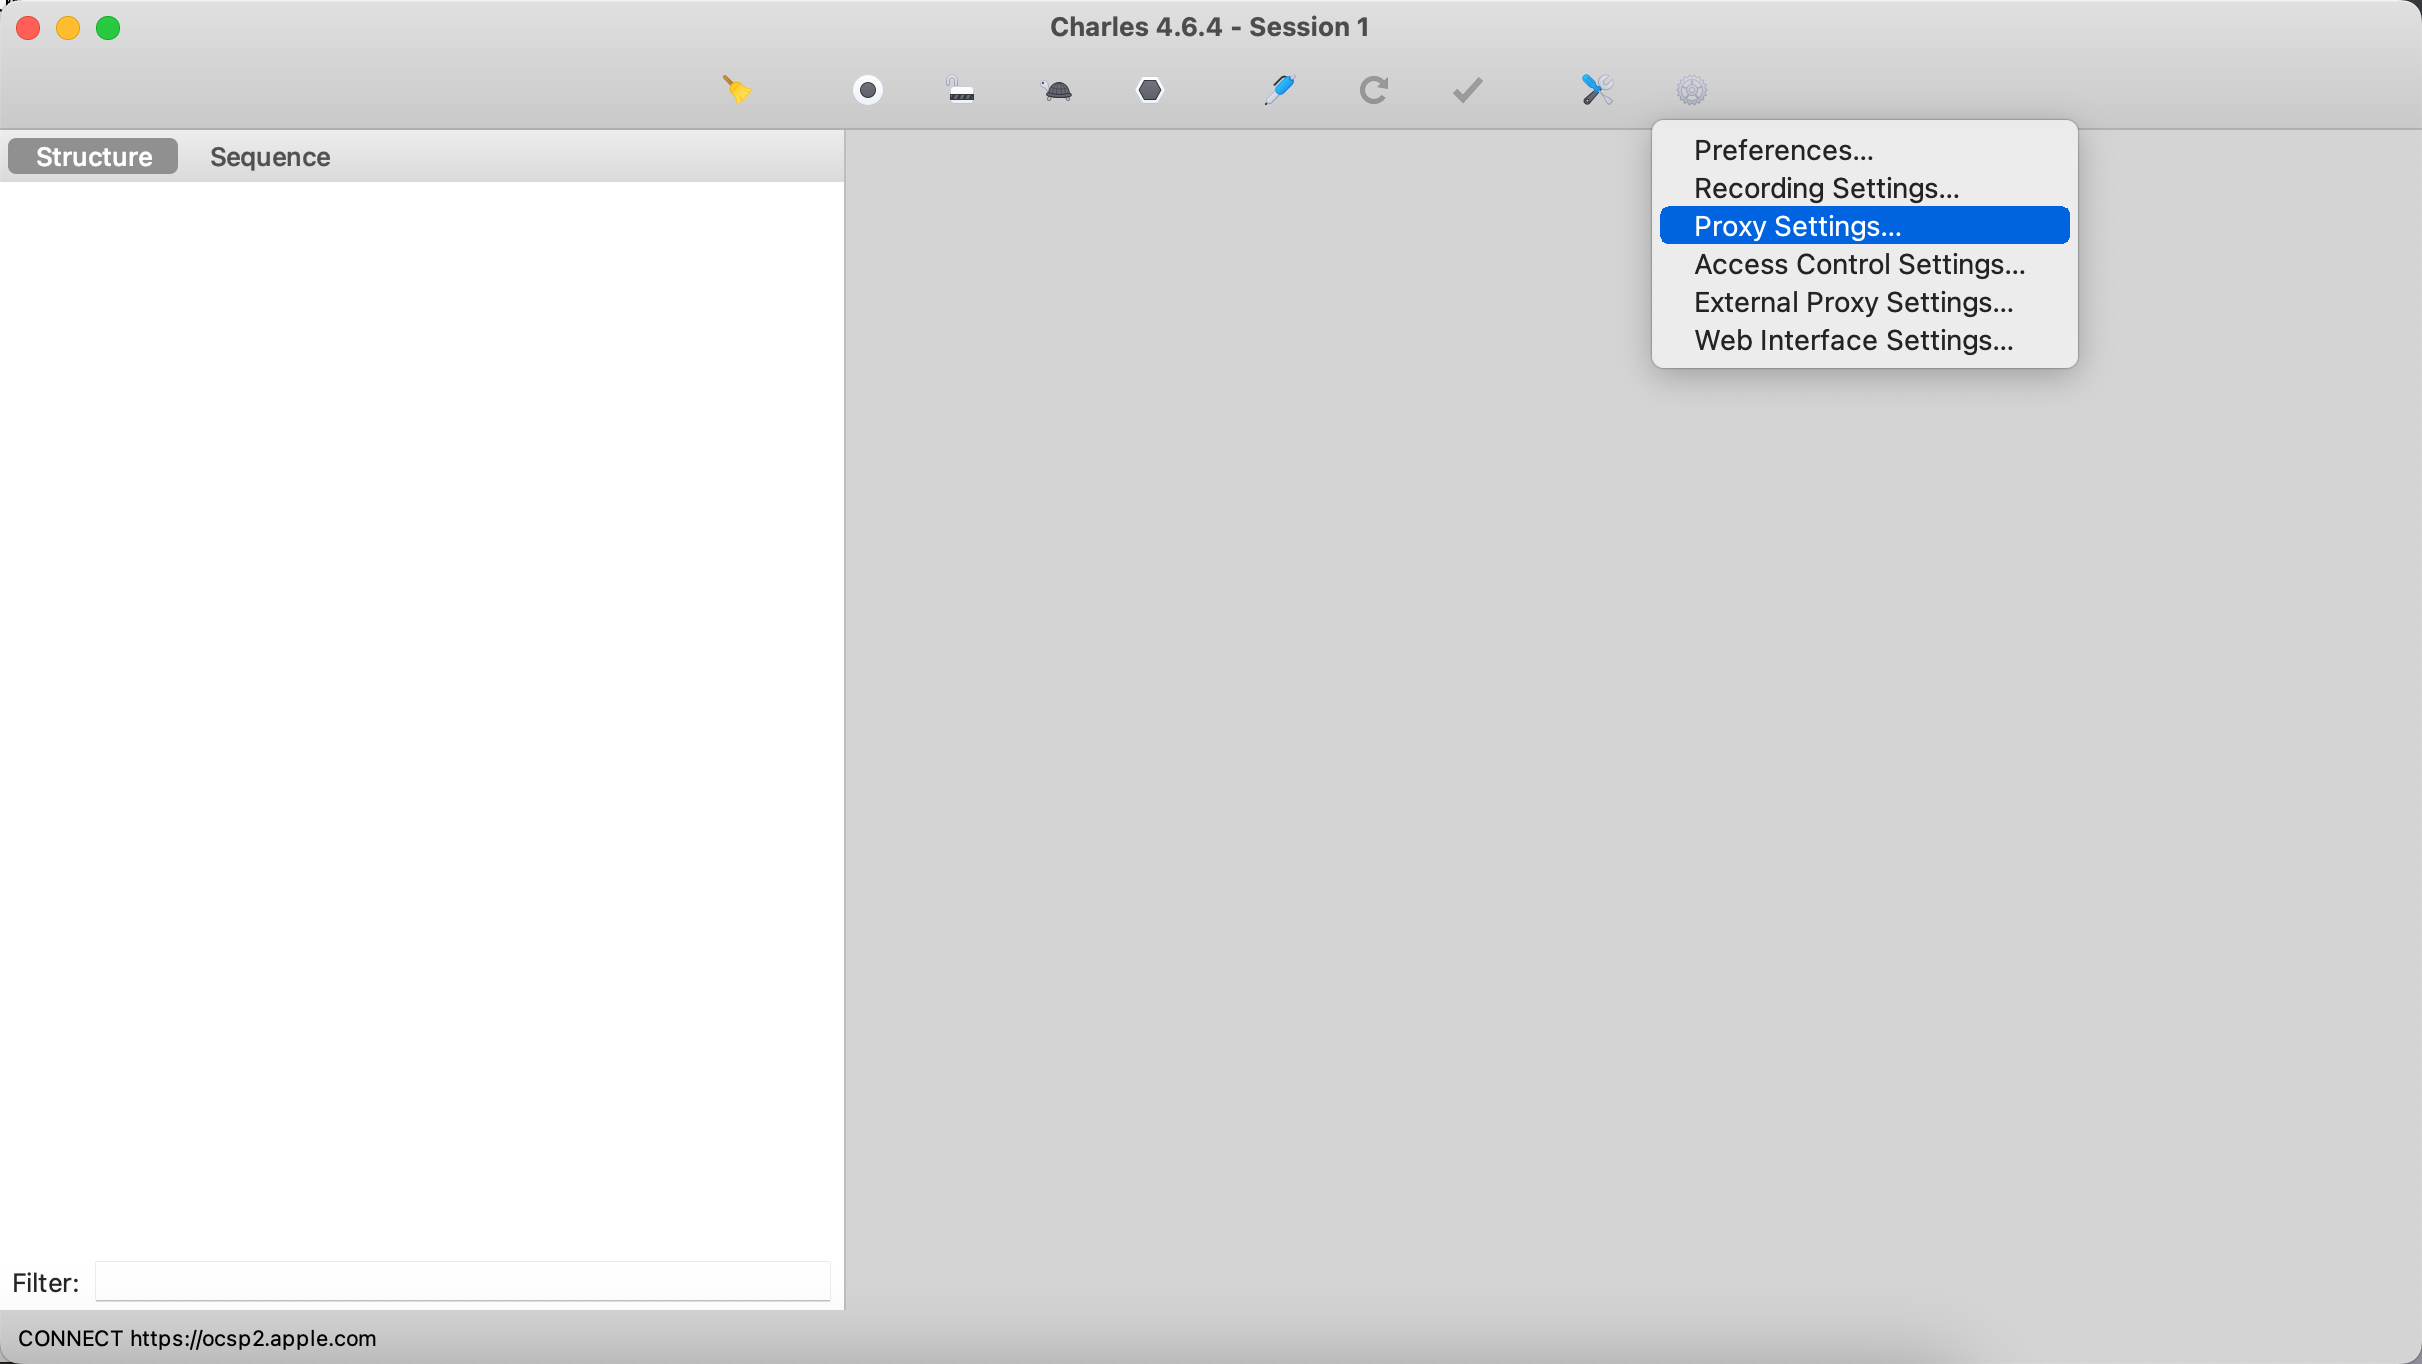Open the Tools wrench icon menu
The height and width of the screenshot is (1364, 2422).
pyautogui.click(x=1597, y=90)
